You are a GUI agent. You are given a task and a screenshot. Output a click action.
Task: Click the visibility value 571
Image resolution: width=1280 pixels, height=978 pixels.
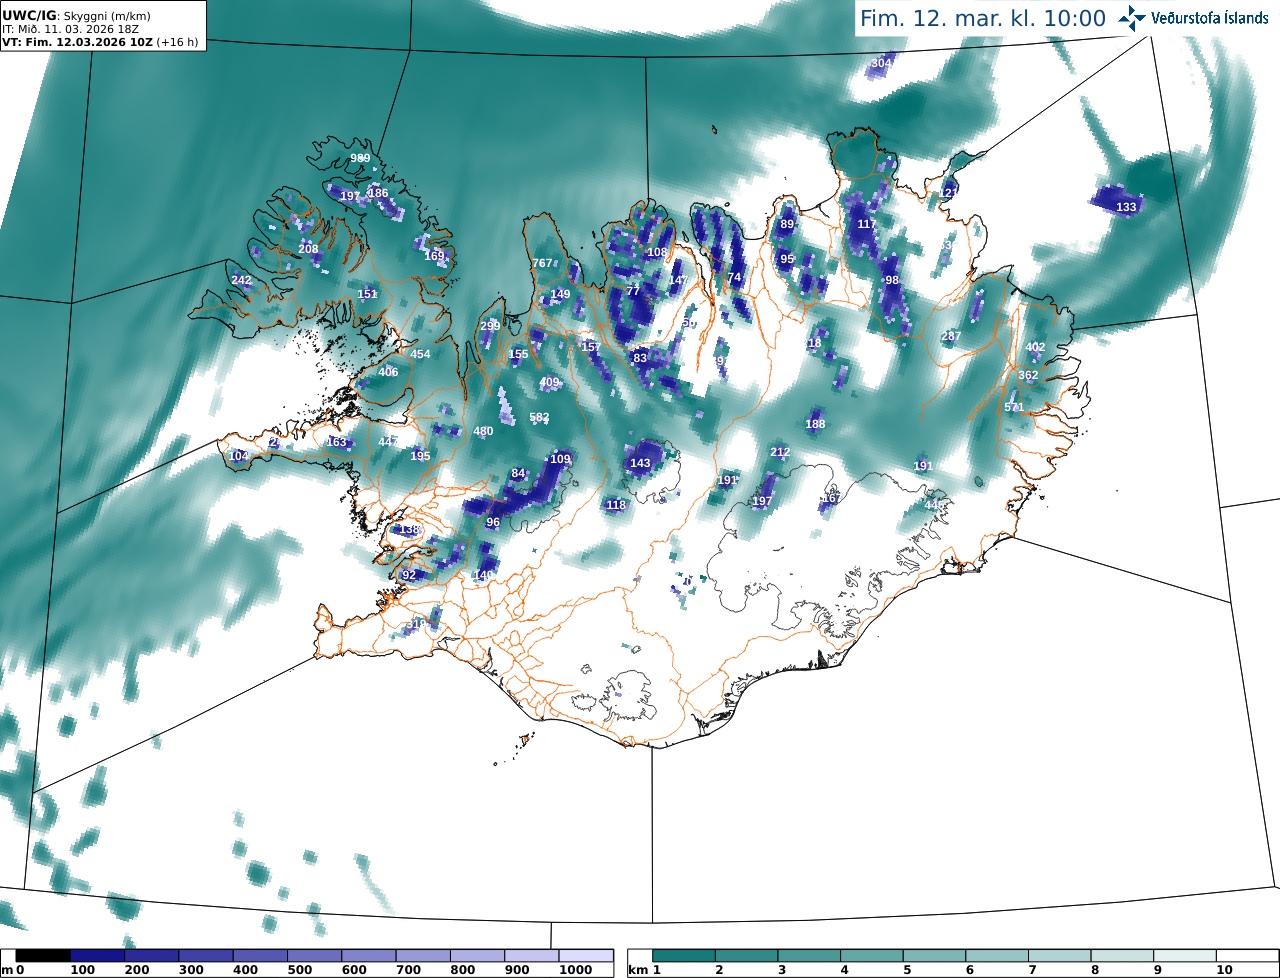tap(1014, 407)
